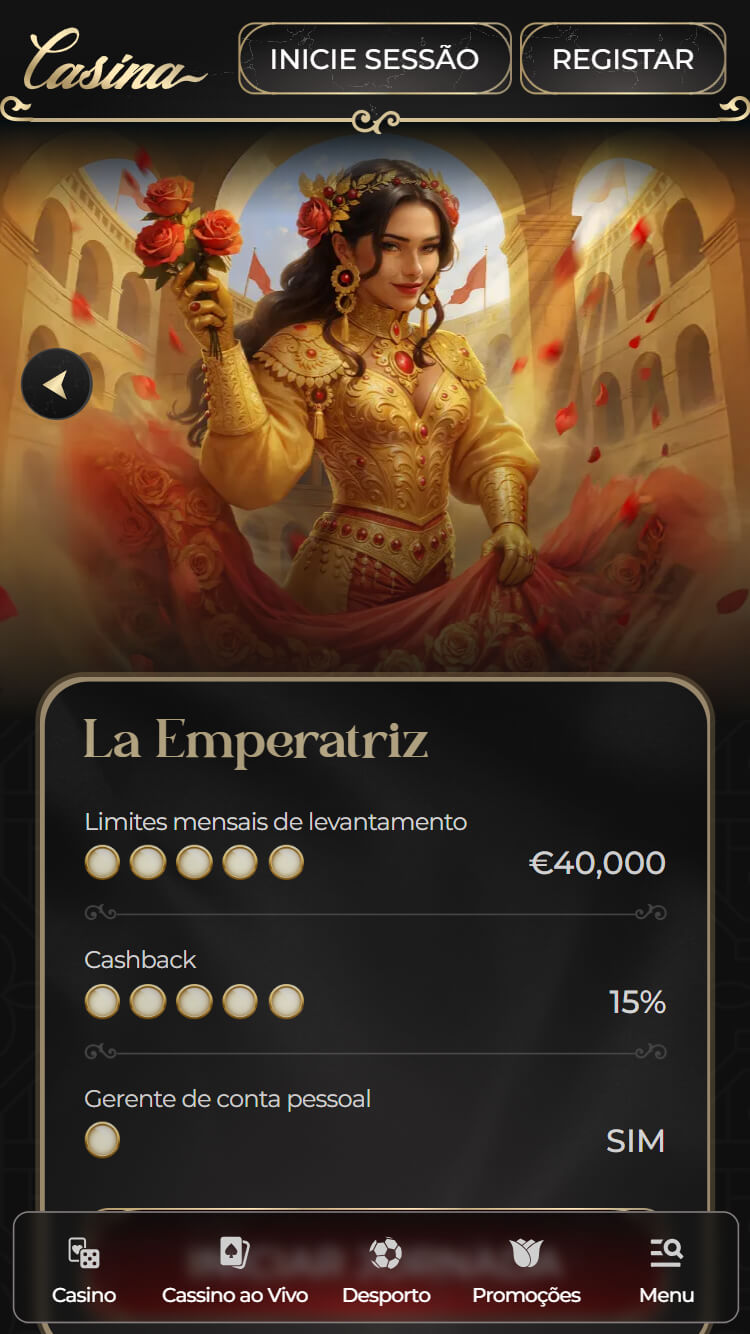Select the Desporto tab label

pos(386,1295)
